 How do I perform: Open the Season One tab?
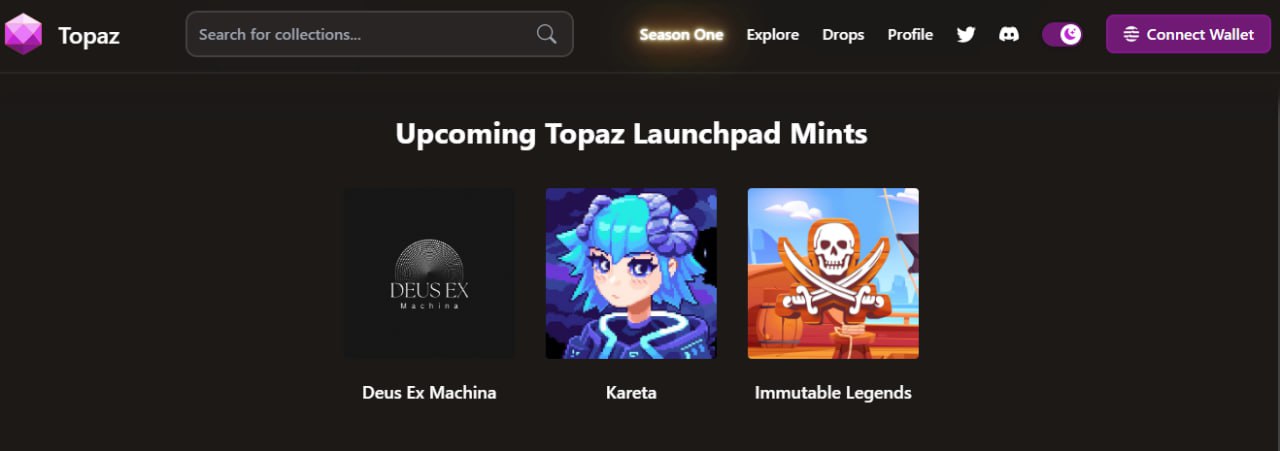point(681,34)
